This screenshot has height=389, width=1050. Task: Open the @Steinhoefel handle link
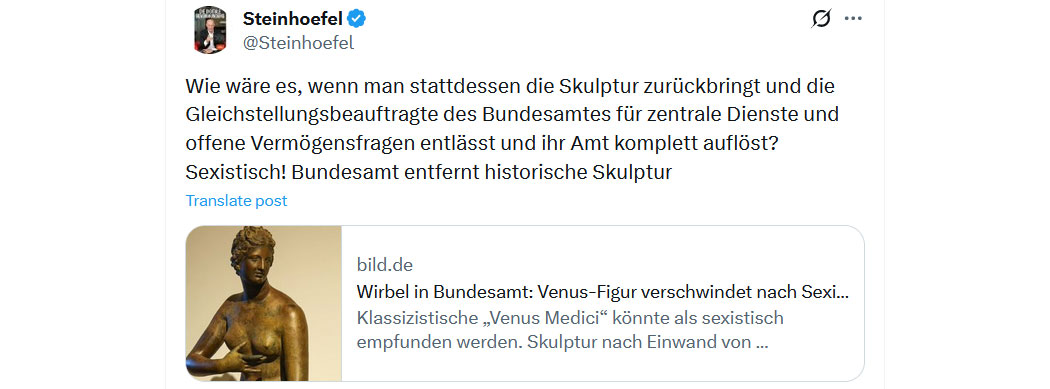(298, 44)
